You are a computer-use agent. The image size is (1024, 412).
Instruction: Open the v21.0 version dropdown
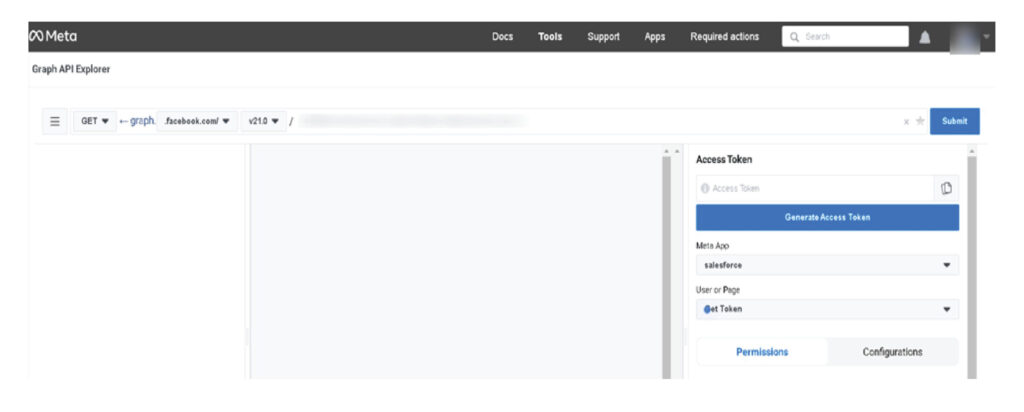(x=264, y=121)
